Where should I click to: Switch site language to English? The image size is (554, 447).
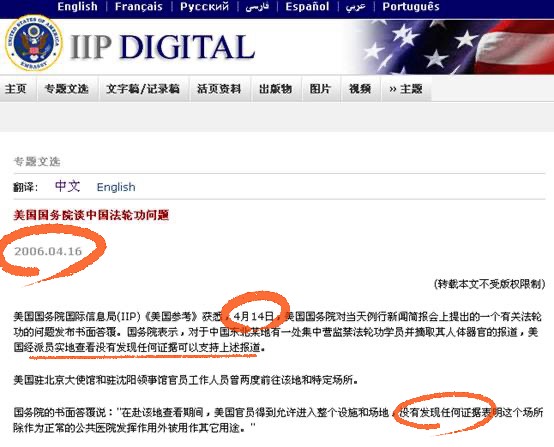coord(77,7)
